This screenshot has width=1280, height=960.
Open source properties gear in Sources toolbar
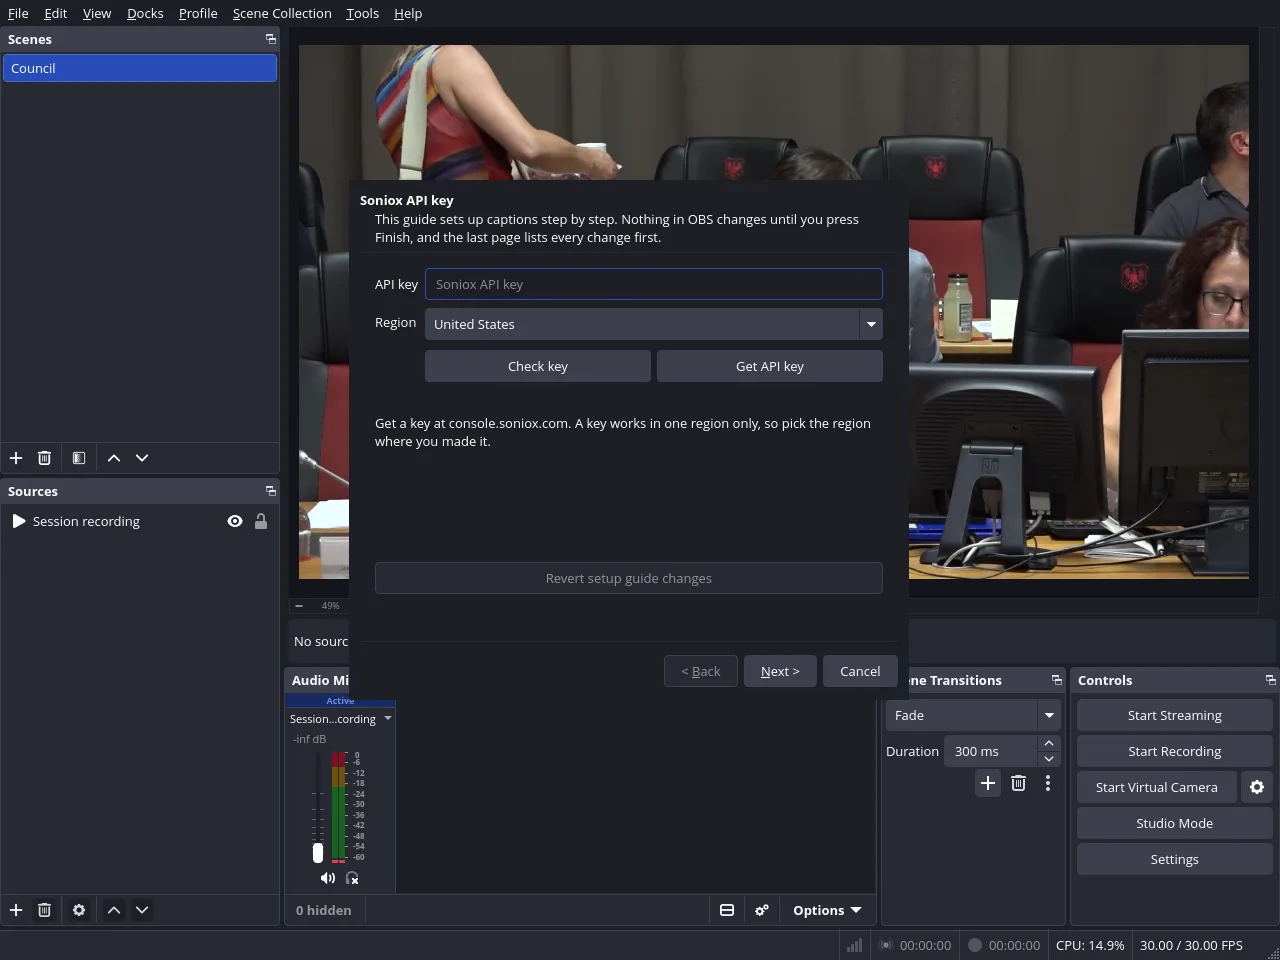click(79, 910)
